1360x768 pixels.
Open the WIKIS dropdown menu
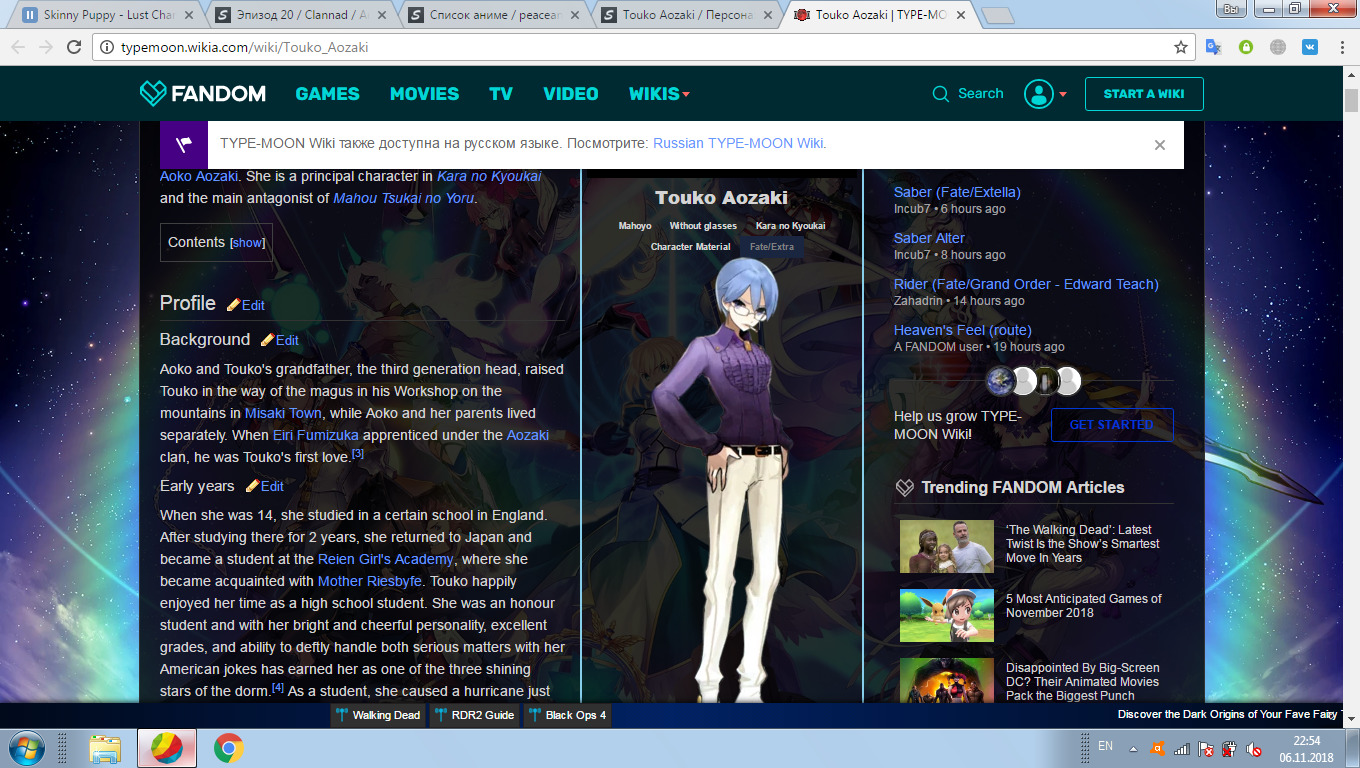pos(659,94)
